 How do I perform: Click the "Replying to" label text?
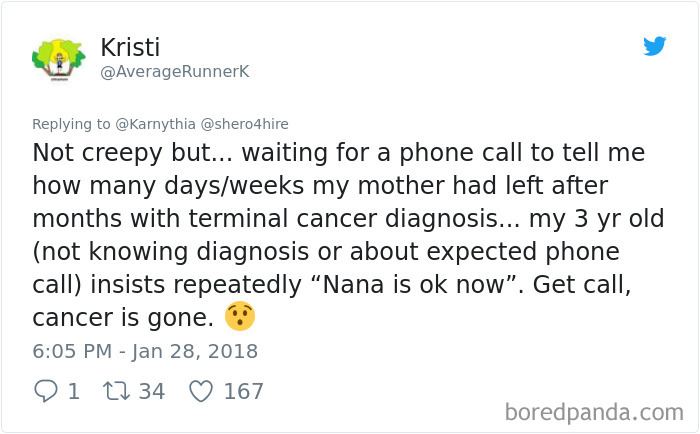click(71, 124)
